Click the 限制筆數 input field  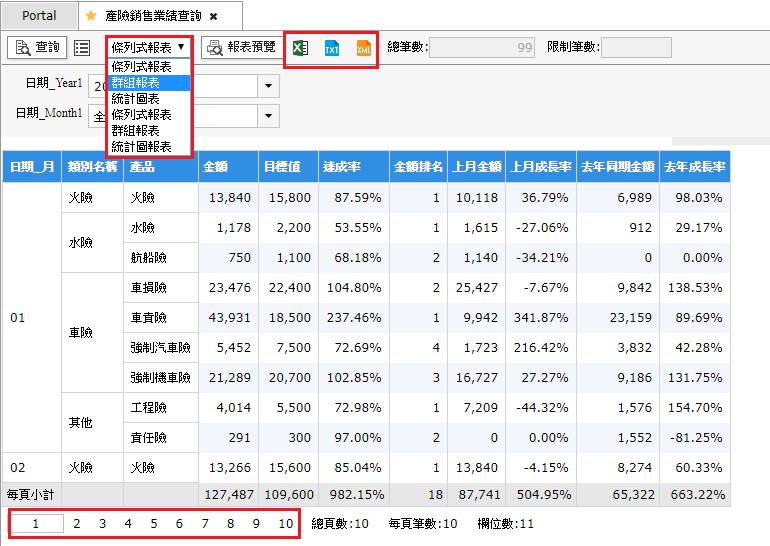[636, 47]
